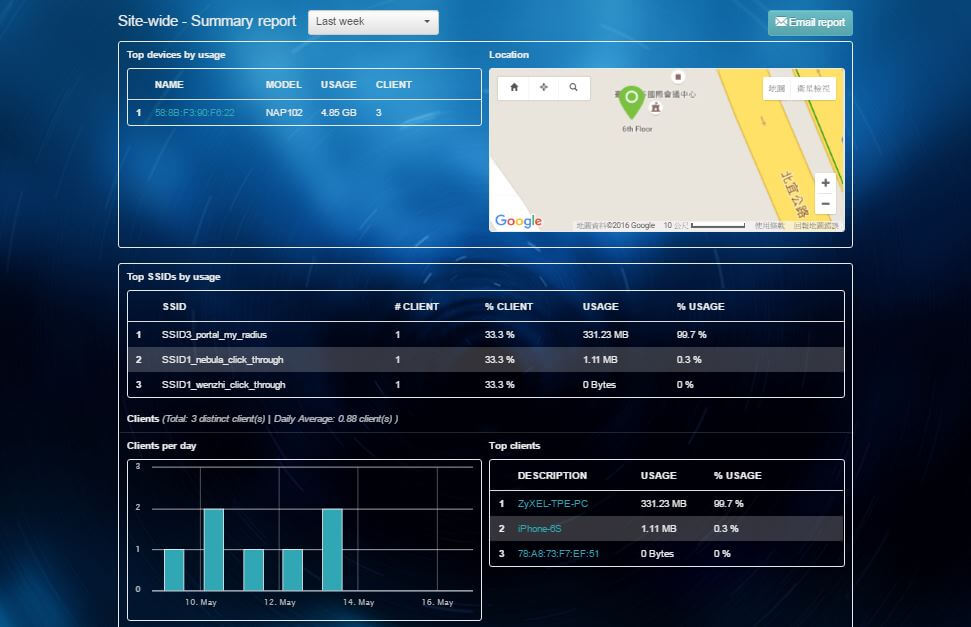Click the map search magnifier icon
This screenshot has height=627, width=971.
573,88
